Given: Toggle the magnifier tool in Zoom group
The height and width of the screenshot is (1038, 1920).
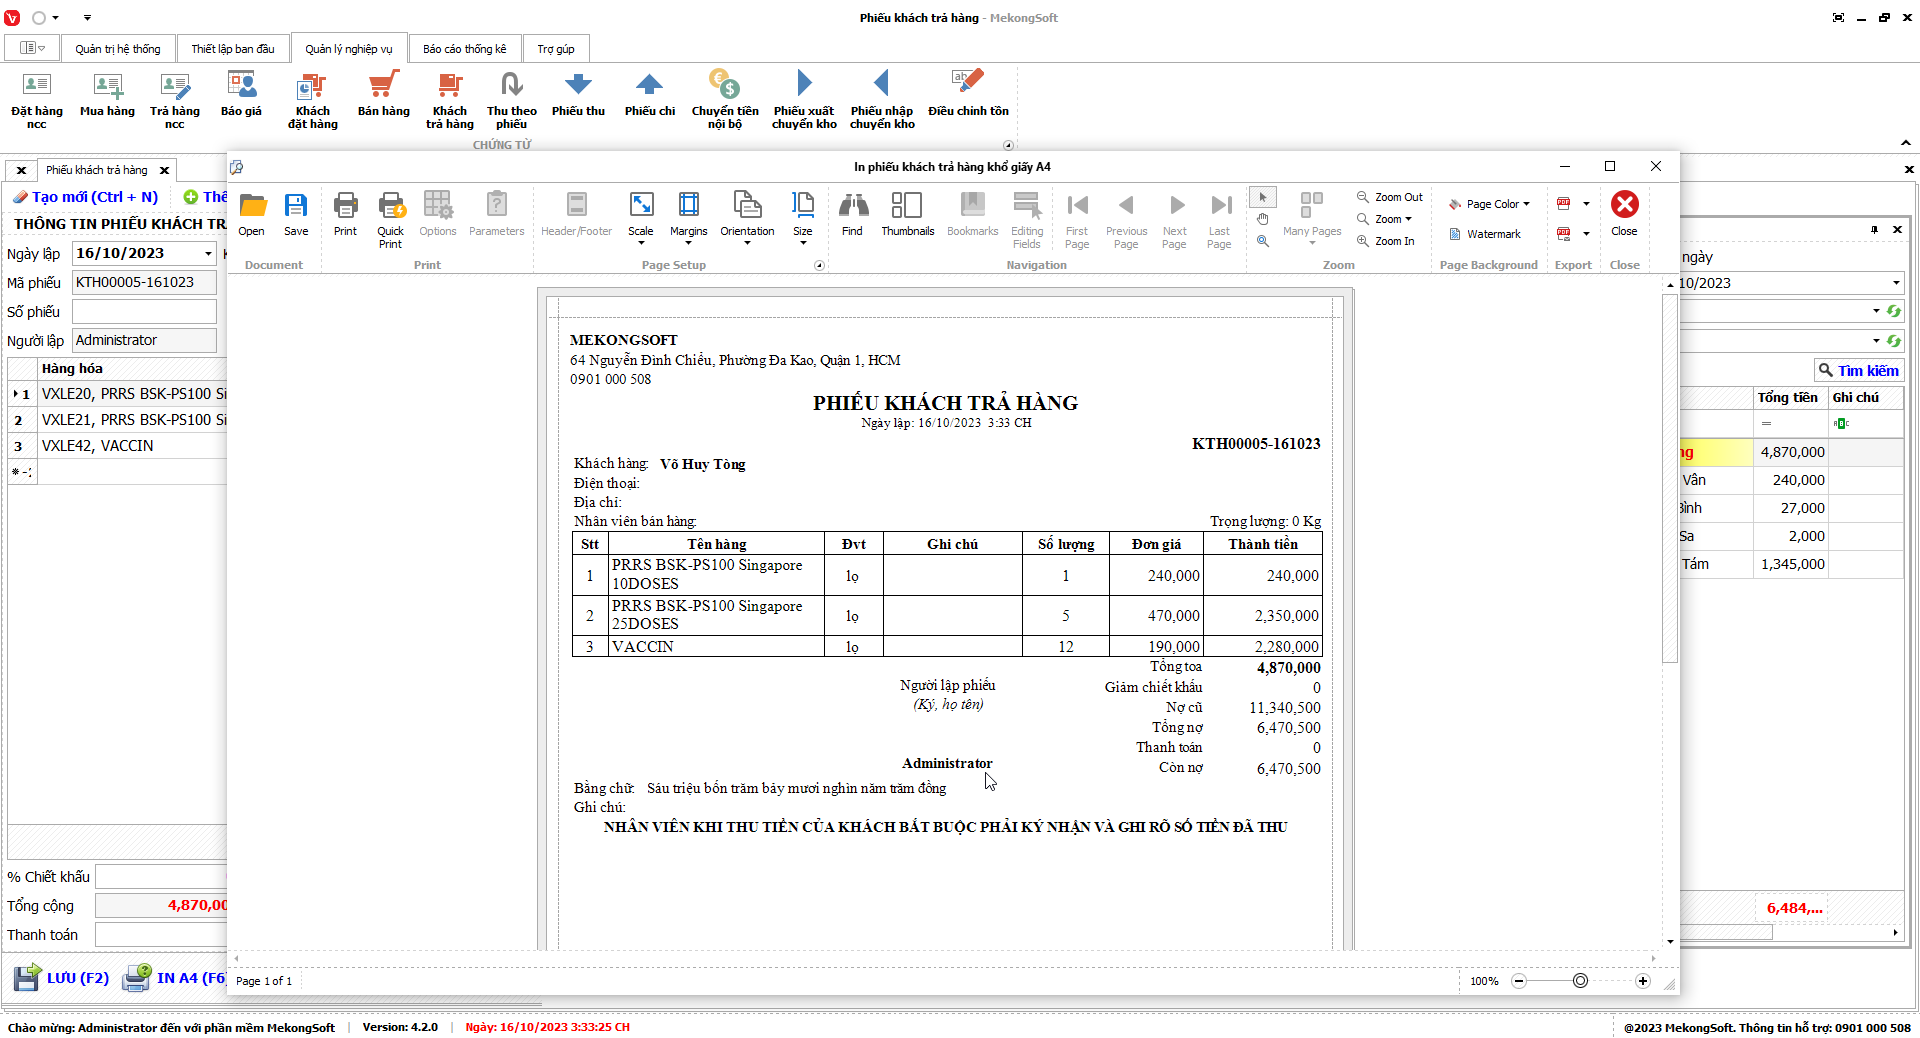Looking at the screenshot, I should 1263,241.
